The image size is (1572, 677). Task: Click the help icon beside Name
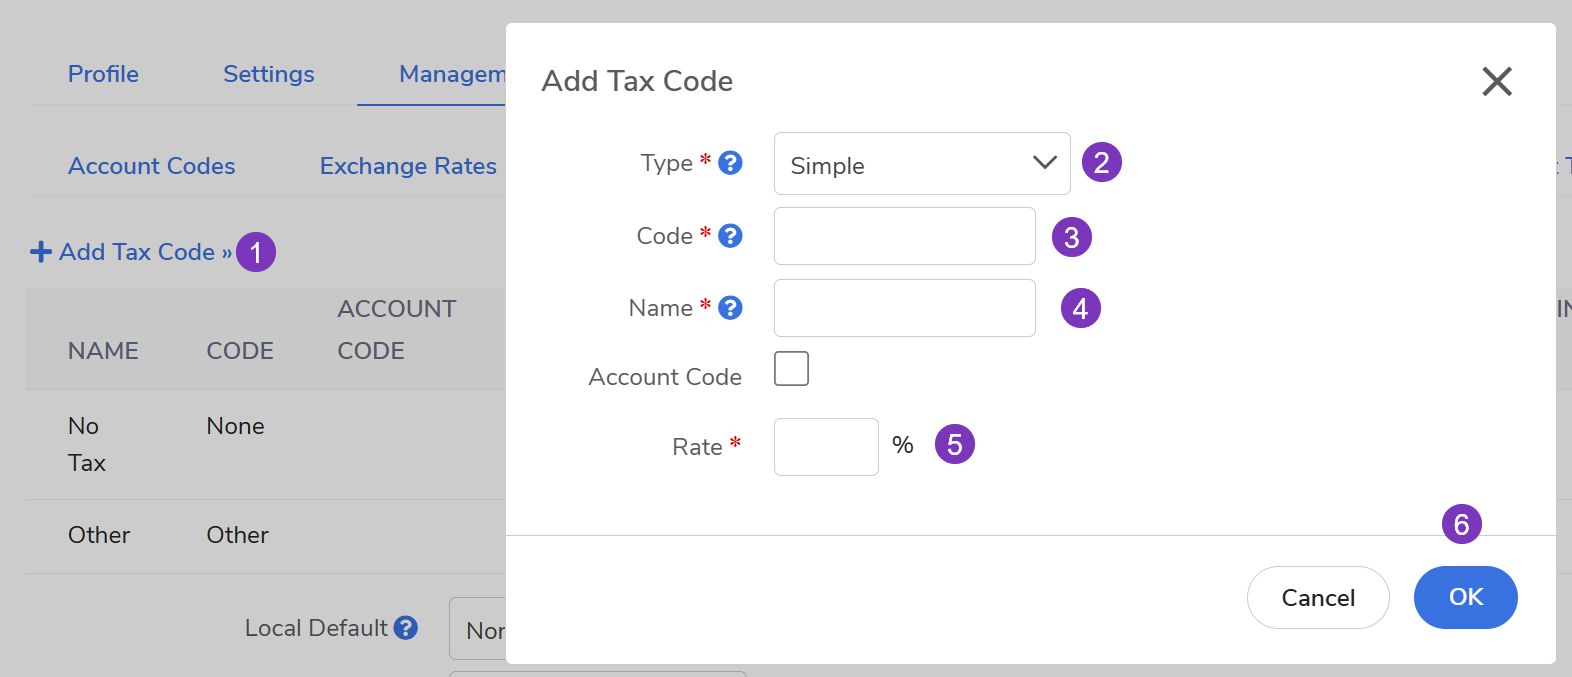click(731, 308)
